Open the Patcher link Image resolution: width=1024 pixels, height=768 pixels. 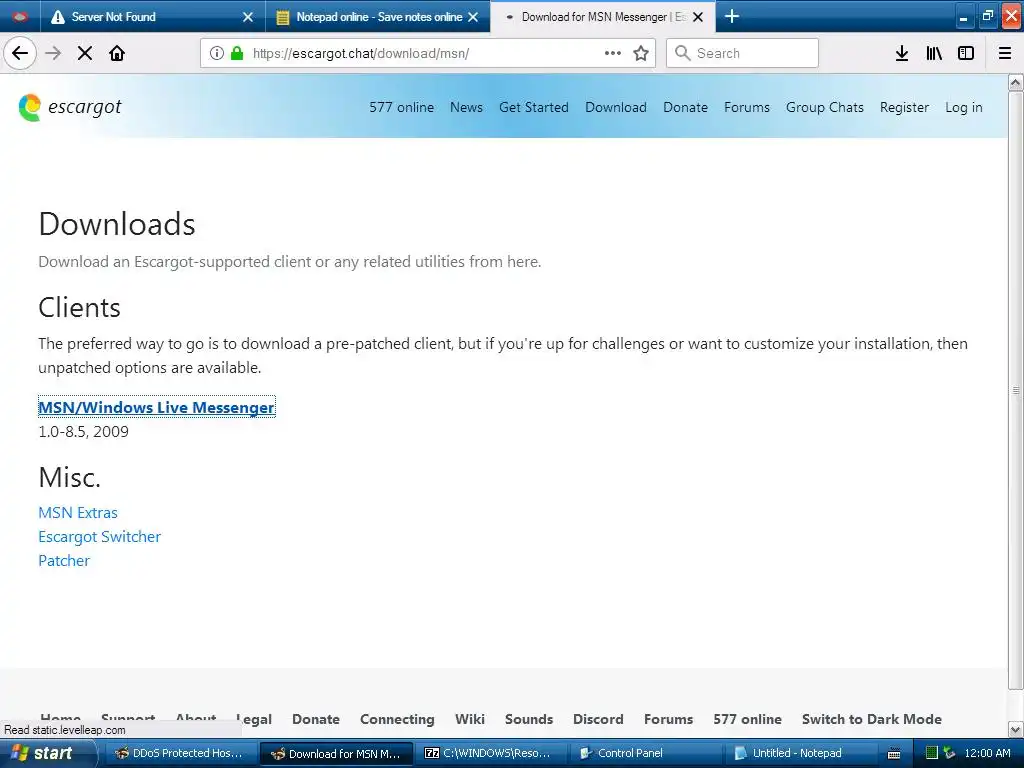tap(64, 561)
